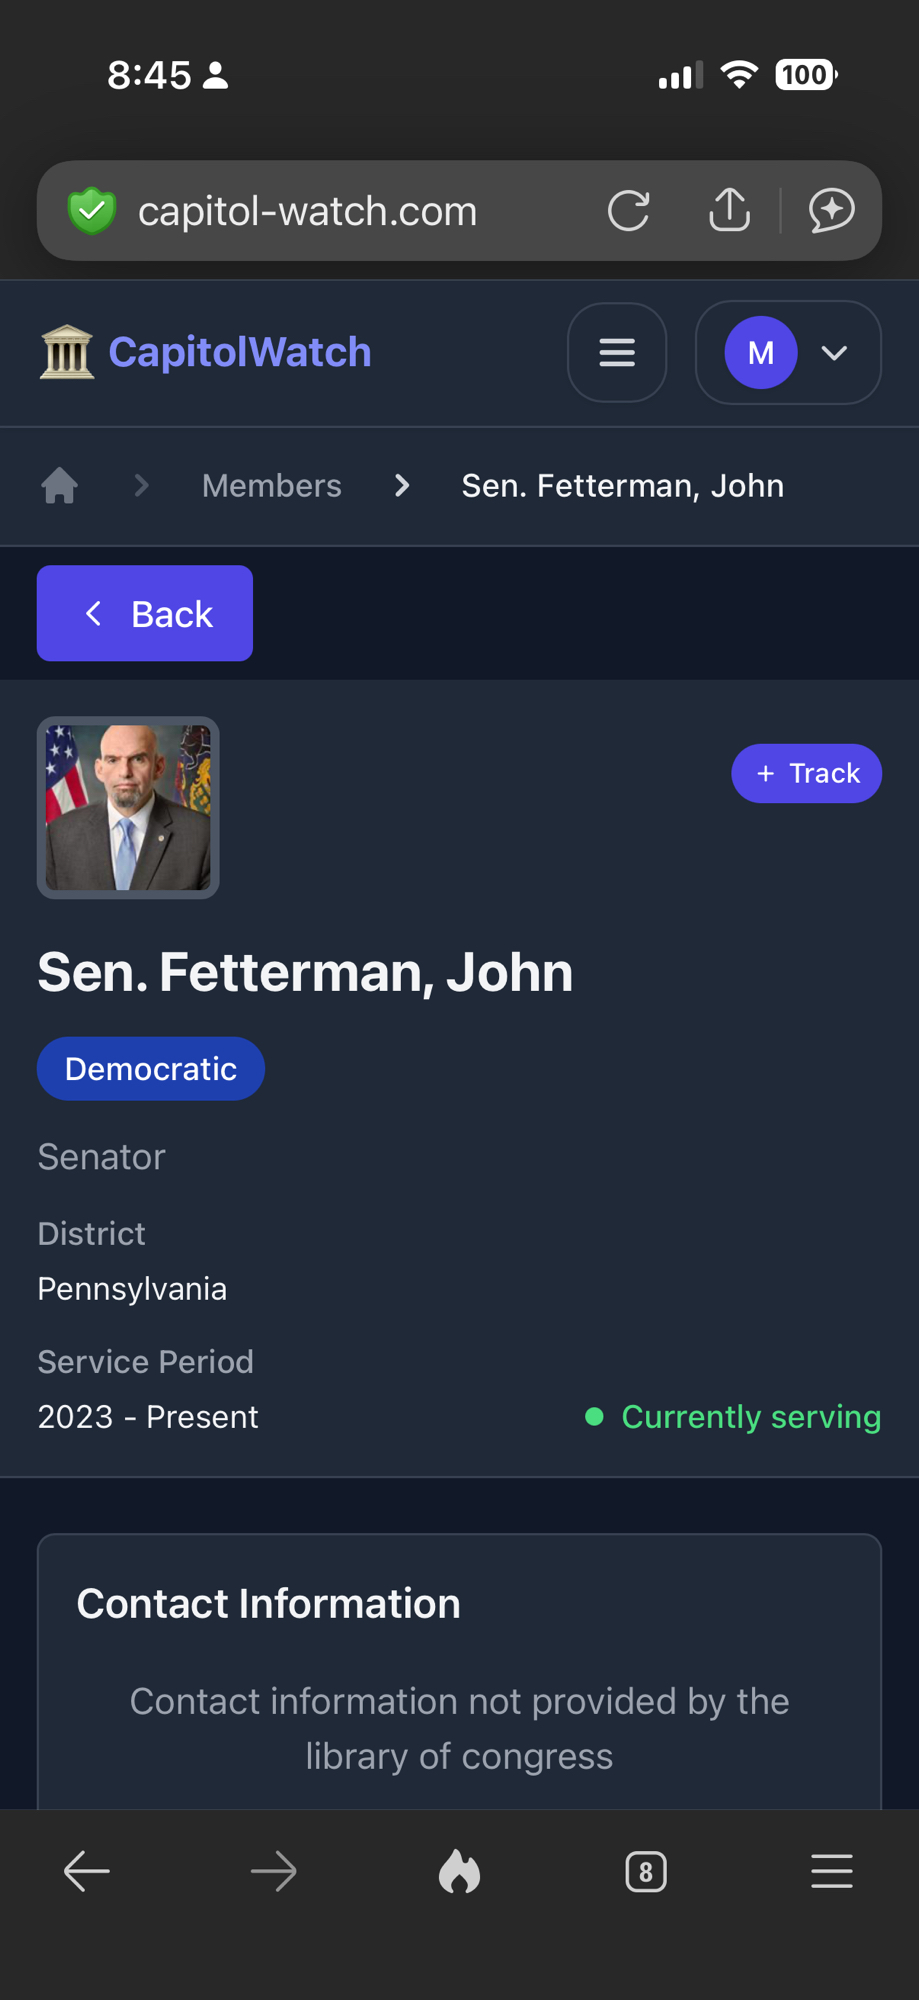Open the M profile avatar menu
The height and width of the screenshot is (2000, 919).
761,353
